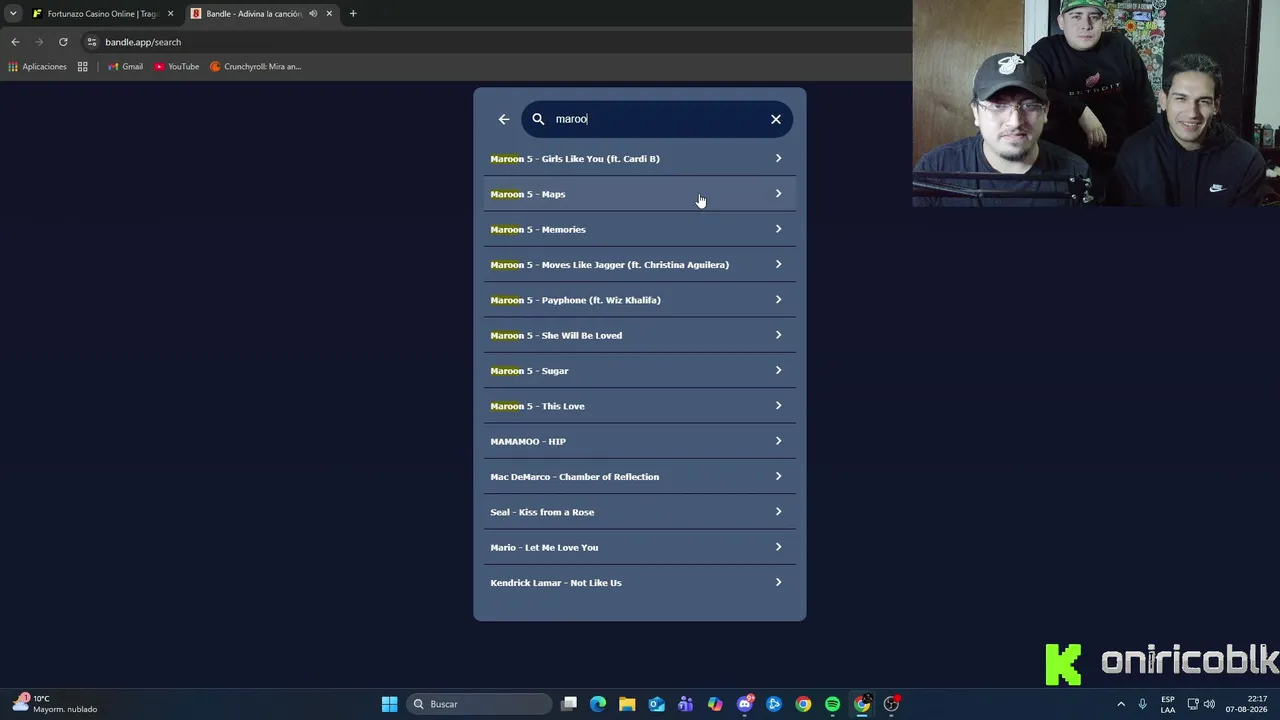
Task: Open Outlook from the taskbar
Action: click(x=656, y=704)
